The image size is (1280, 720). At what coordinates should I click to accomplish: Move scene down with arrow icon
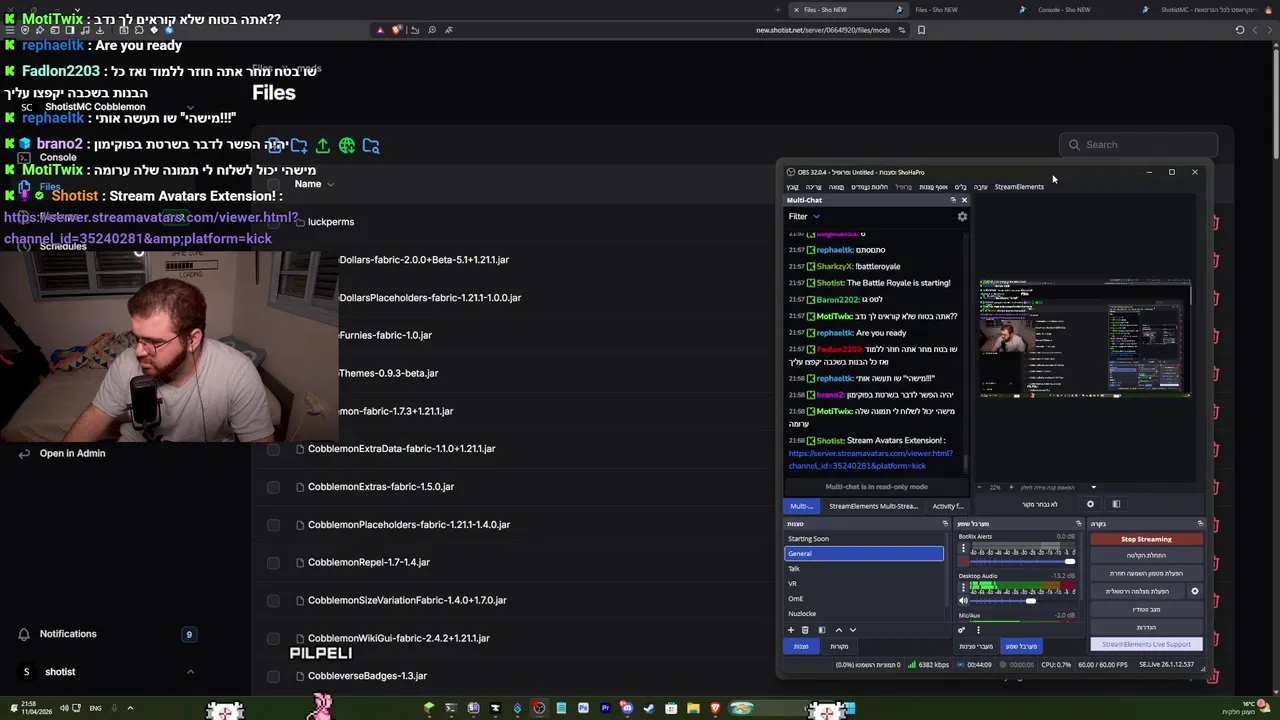(x=853, y=630)
